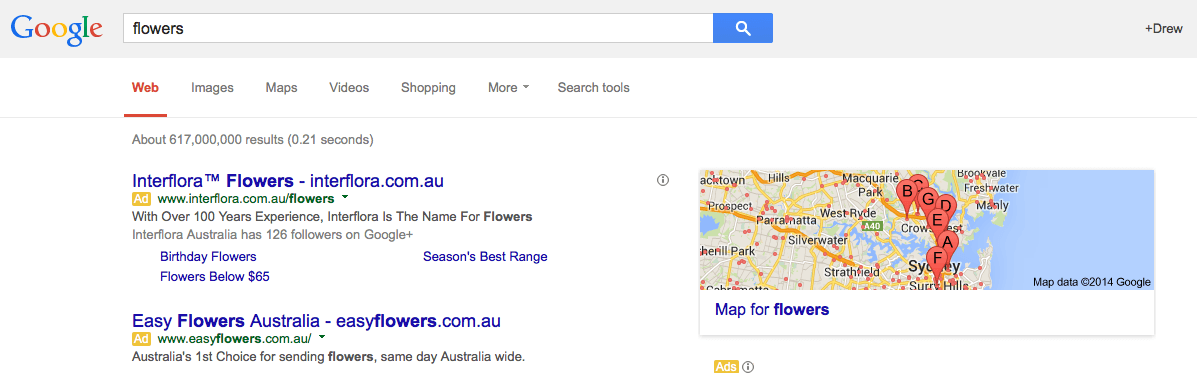1197x373 pixels.
Task: Click the info icon next to Ads label
Action: (x=748, y=367)
